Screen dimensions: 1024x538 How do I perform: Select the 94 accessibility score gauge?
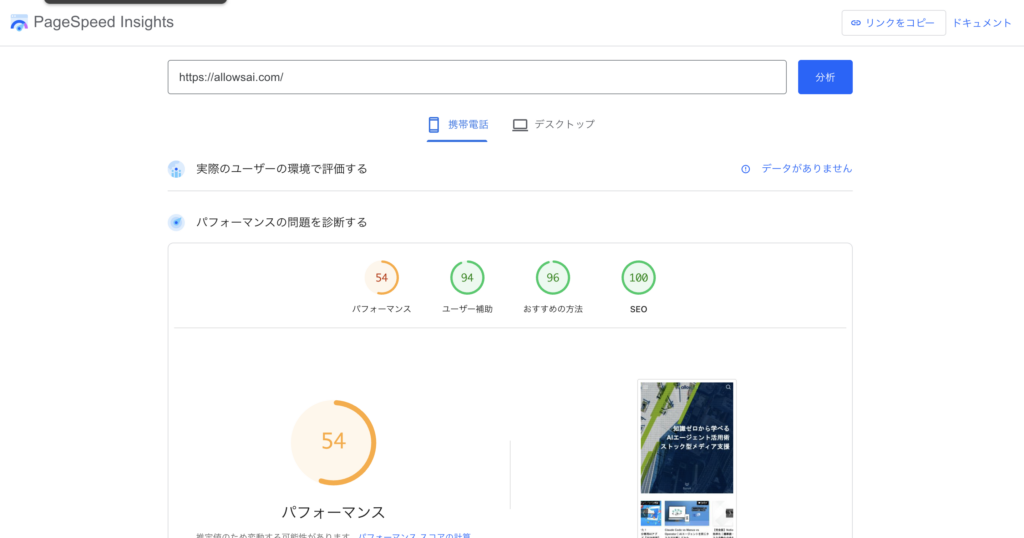point(467,278)
